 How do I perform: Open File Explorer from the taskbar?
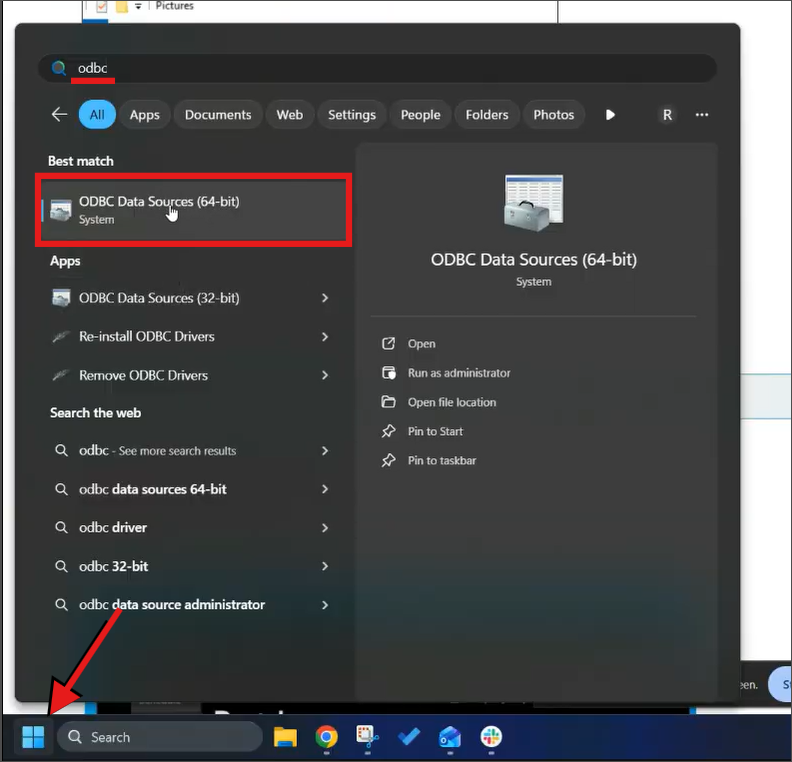point(286,737)
